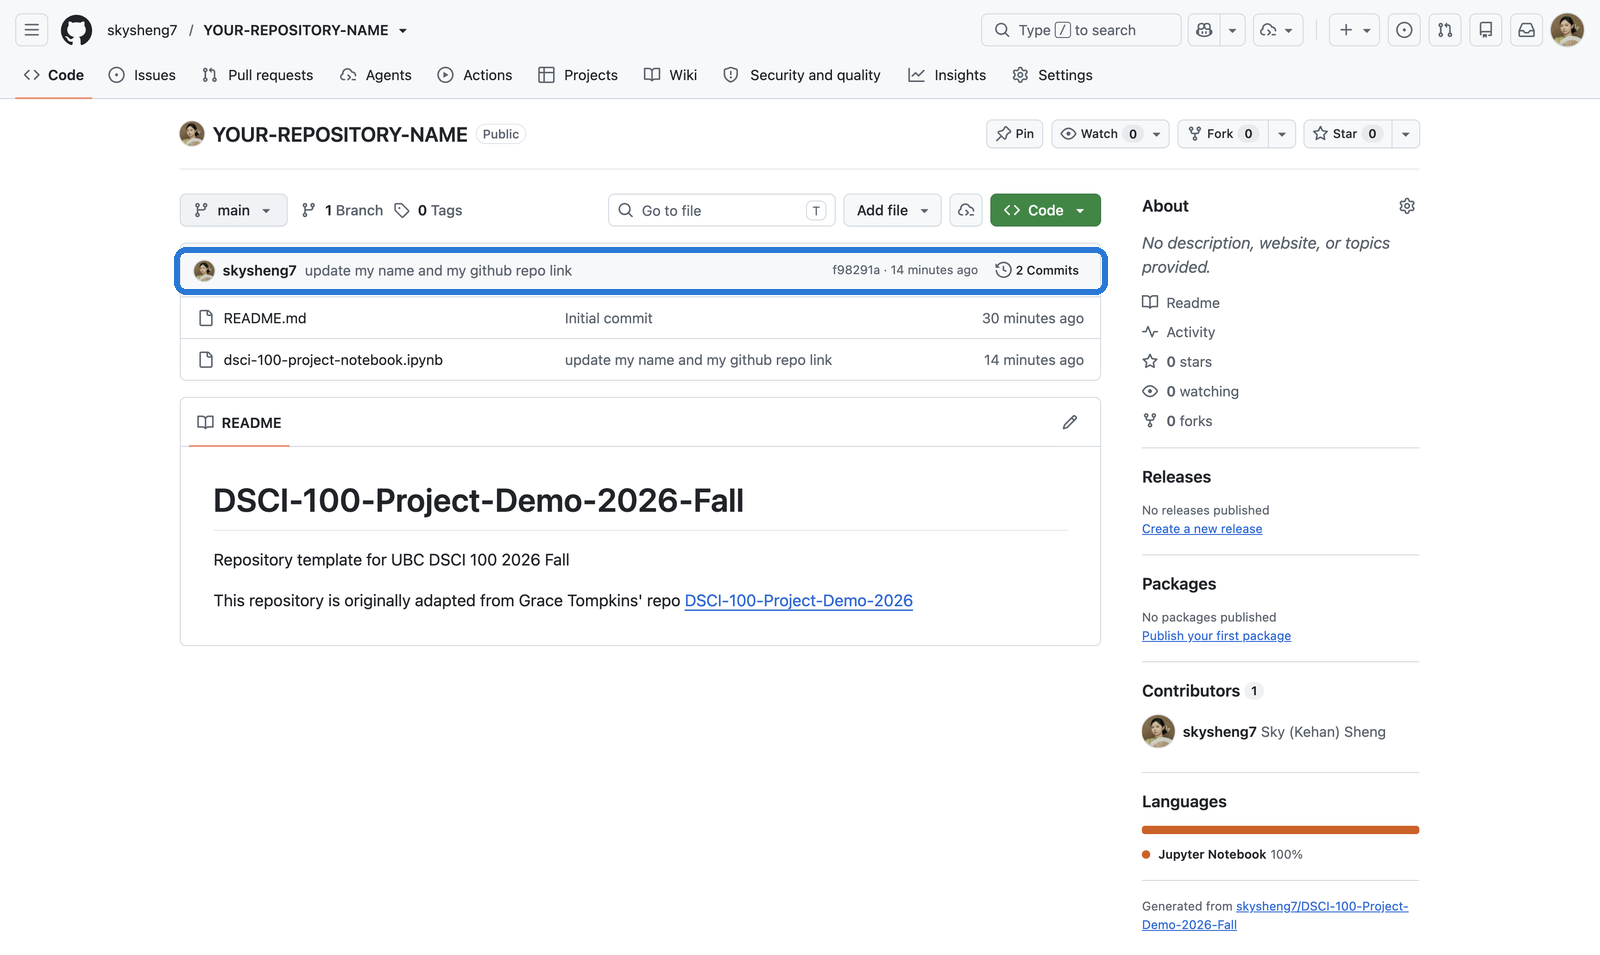
Task: Click Publish your first package link
Action: click(x=1216, y=636)
